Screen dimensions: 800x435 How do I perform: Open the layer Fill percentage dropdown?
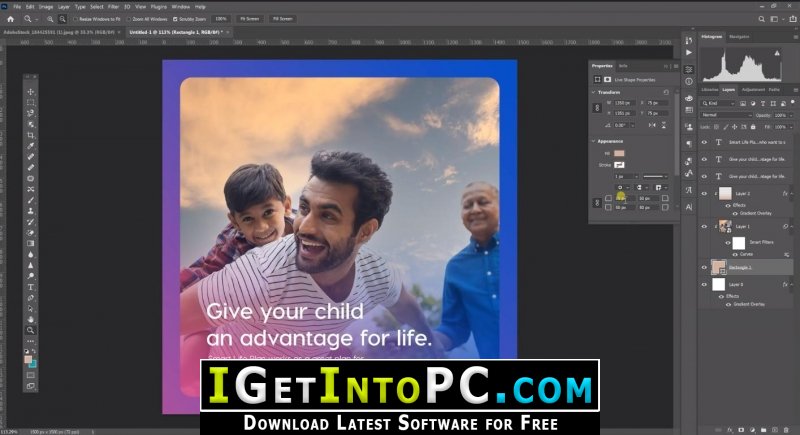coord(791,126)
